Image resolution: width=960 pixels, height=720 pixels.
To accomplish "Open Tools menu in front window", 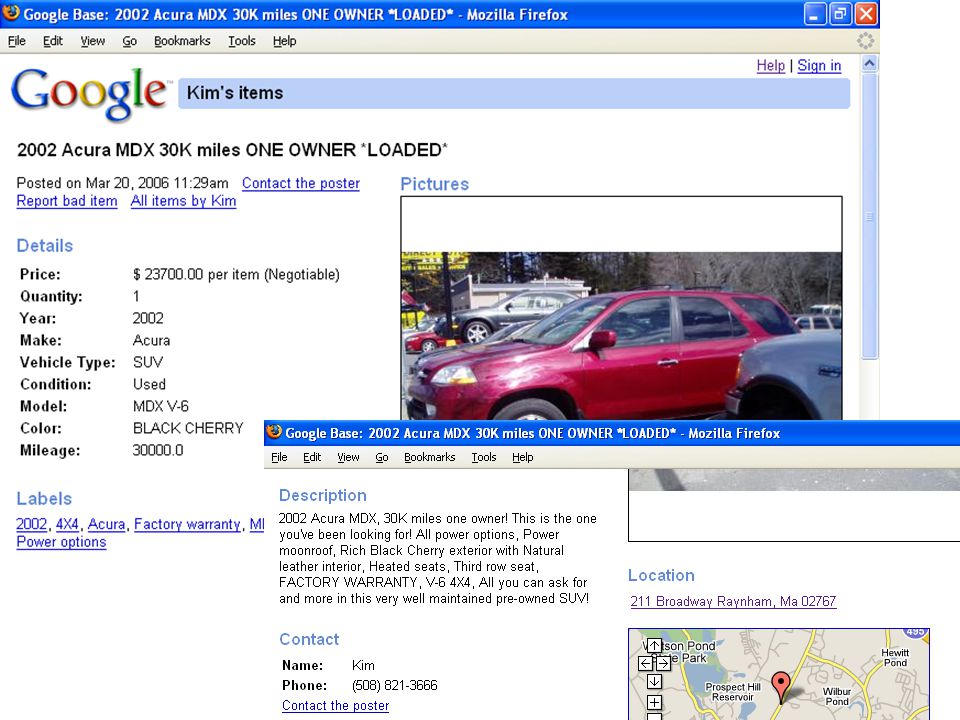I will [x=484, y=457].
